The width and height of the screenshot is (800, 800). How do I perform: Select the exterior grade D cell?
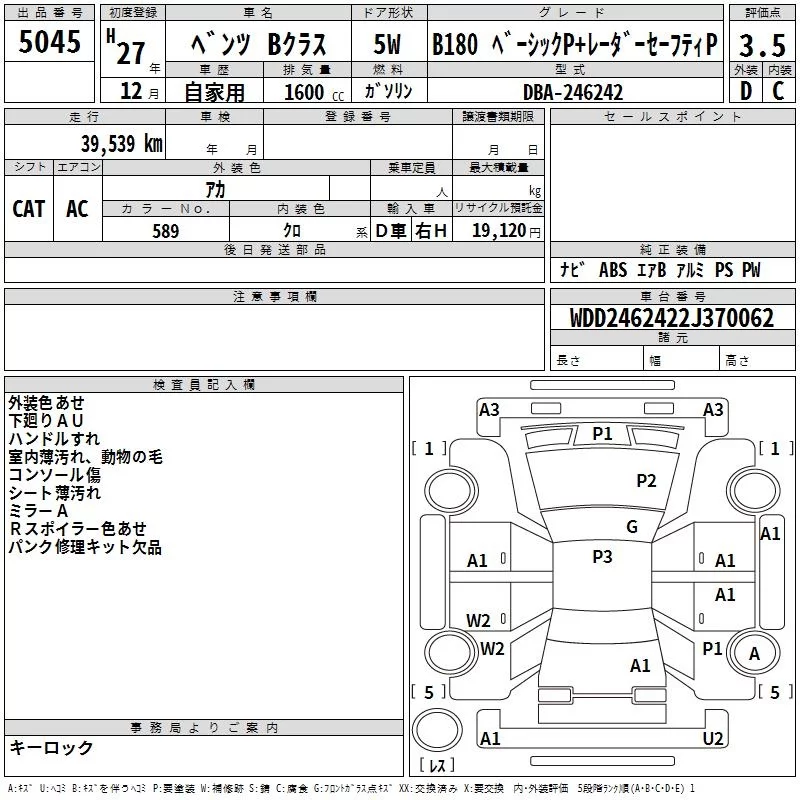745,91
